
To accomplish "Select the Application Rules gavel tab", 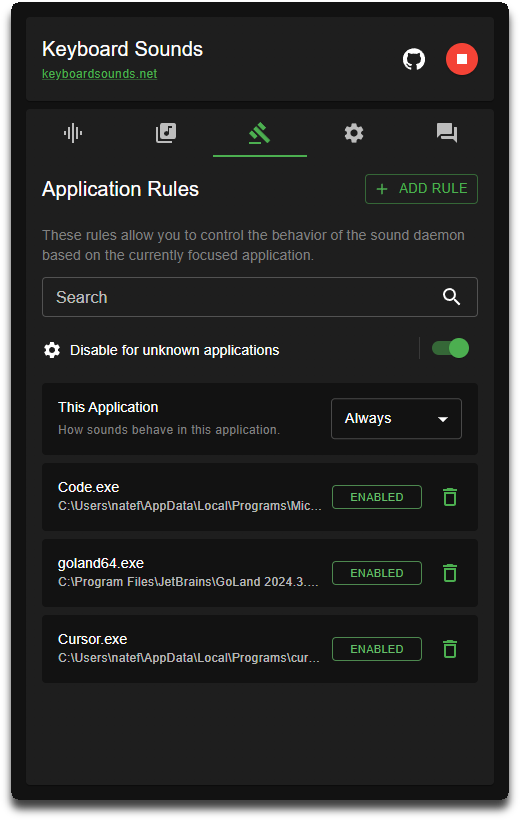I will click(259, 133).
